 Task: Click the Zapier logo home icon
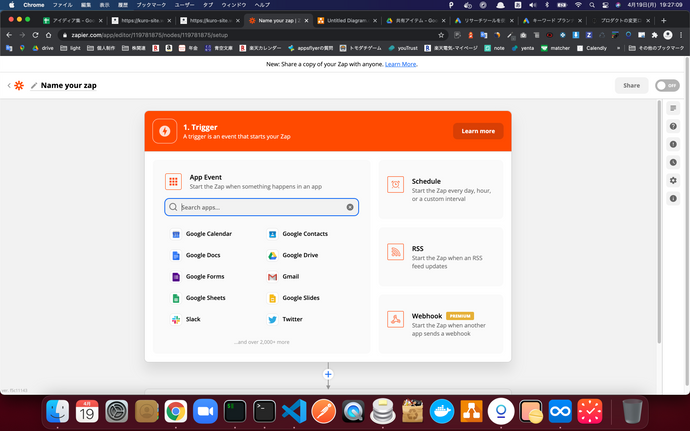point(19,85)
